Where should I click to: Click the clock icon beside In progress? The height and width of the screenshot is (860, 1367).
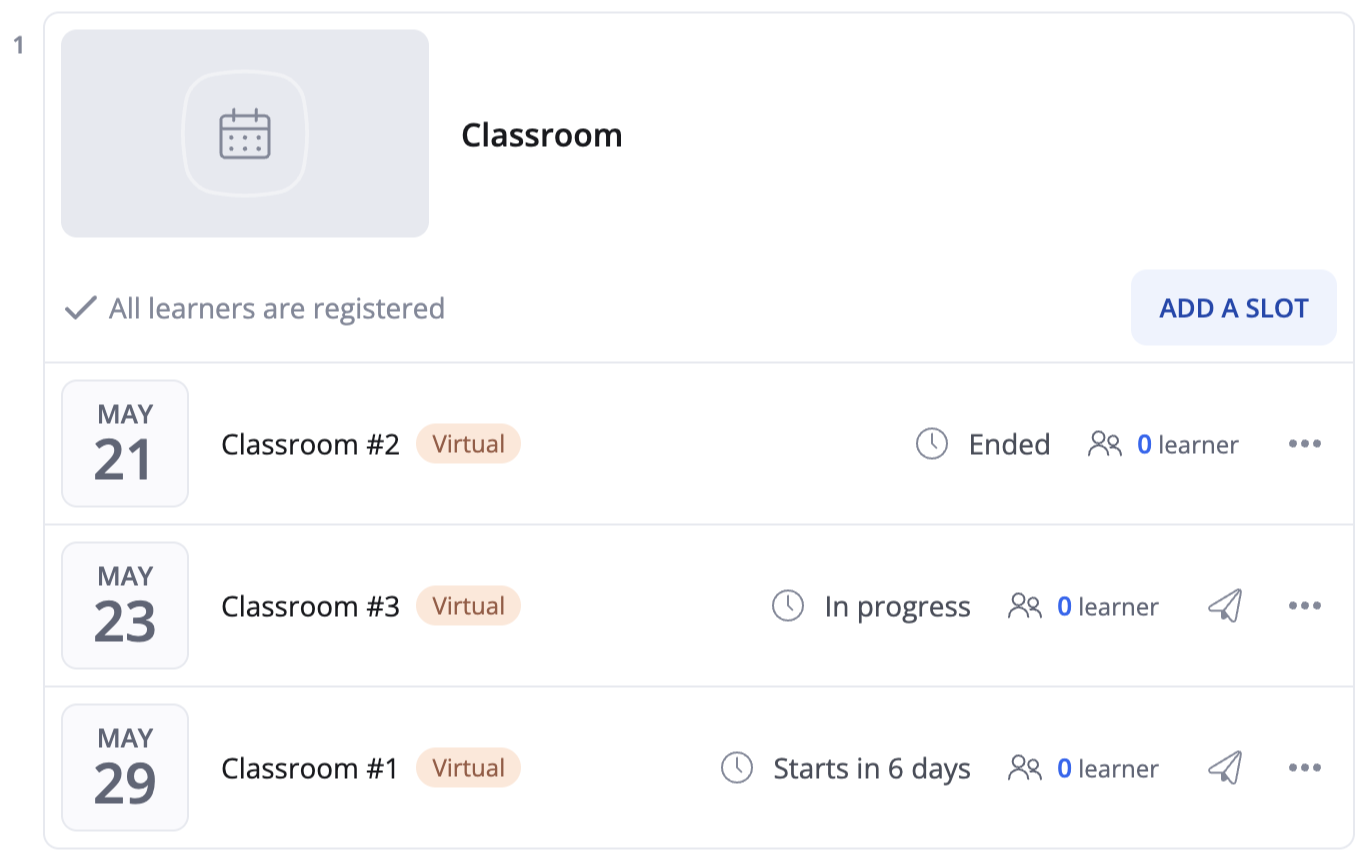(788, 606)
